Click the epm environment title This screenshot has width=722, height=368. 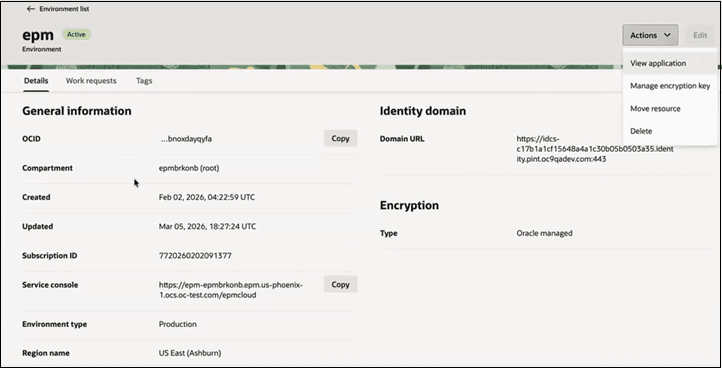pos(38,35)
